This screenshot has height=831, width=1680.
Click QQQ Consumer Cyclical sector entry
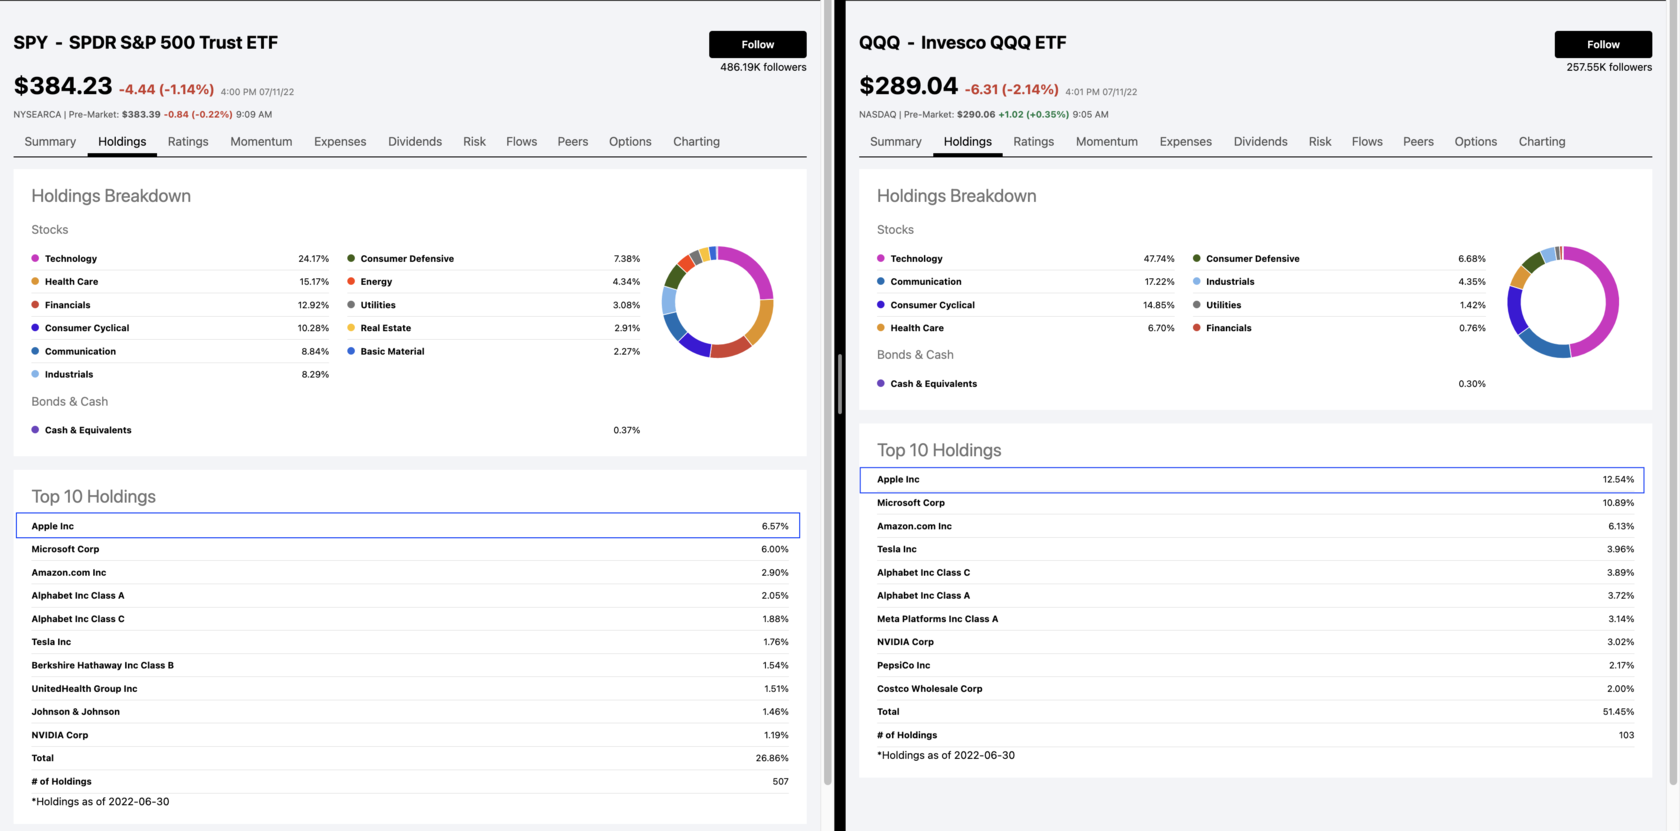click(1025, 305)
